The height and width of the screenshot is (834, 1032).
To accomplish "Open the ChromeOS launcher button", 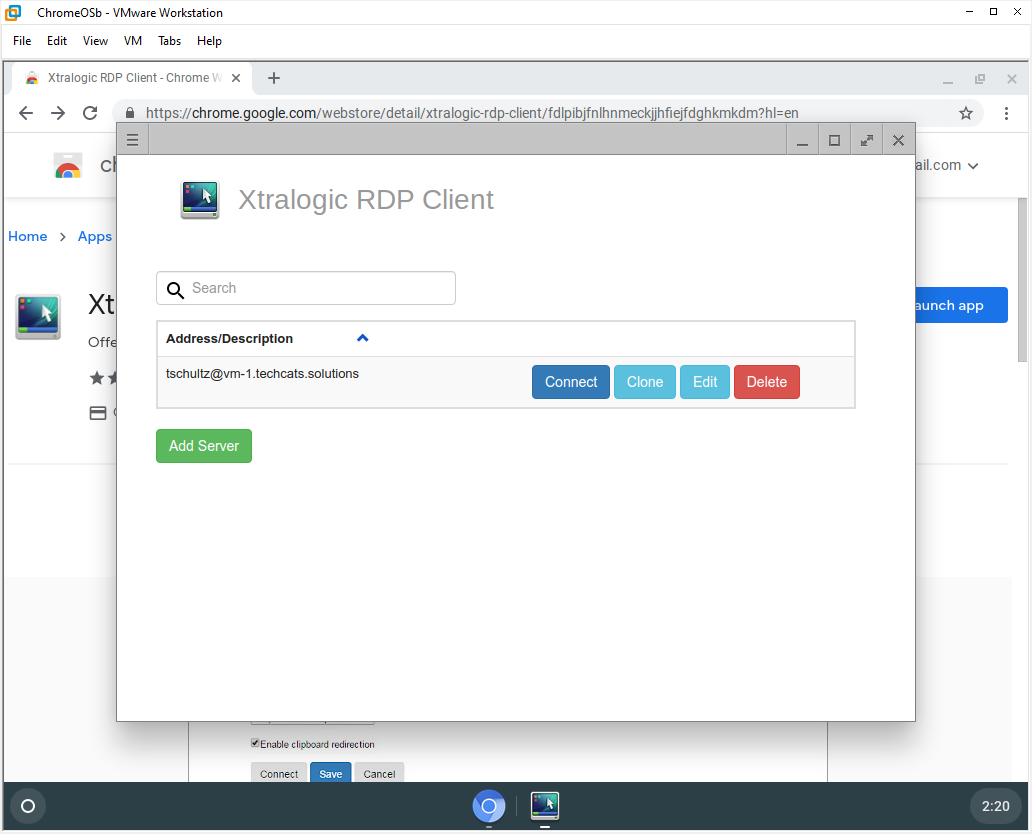I will (28, 806).
